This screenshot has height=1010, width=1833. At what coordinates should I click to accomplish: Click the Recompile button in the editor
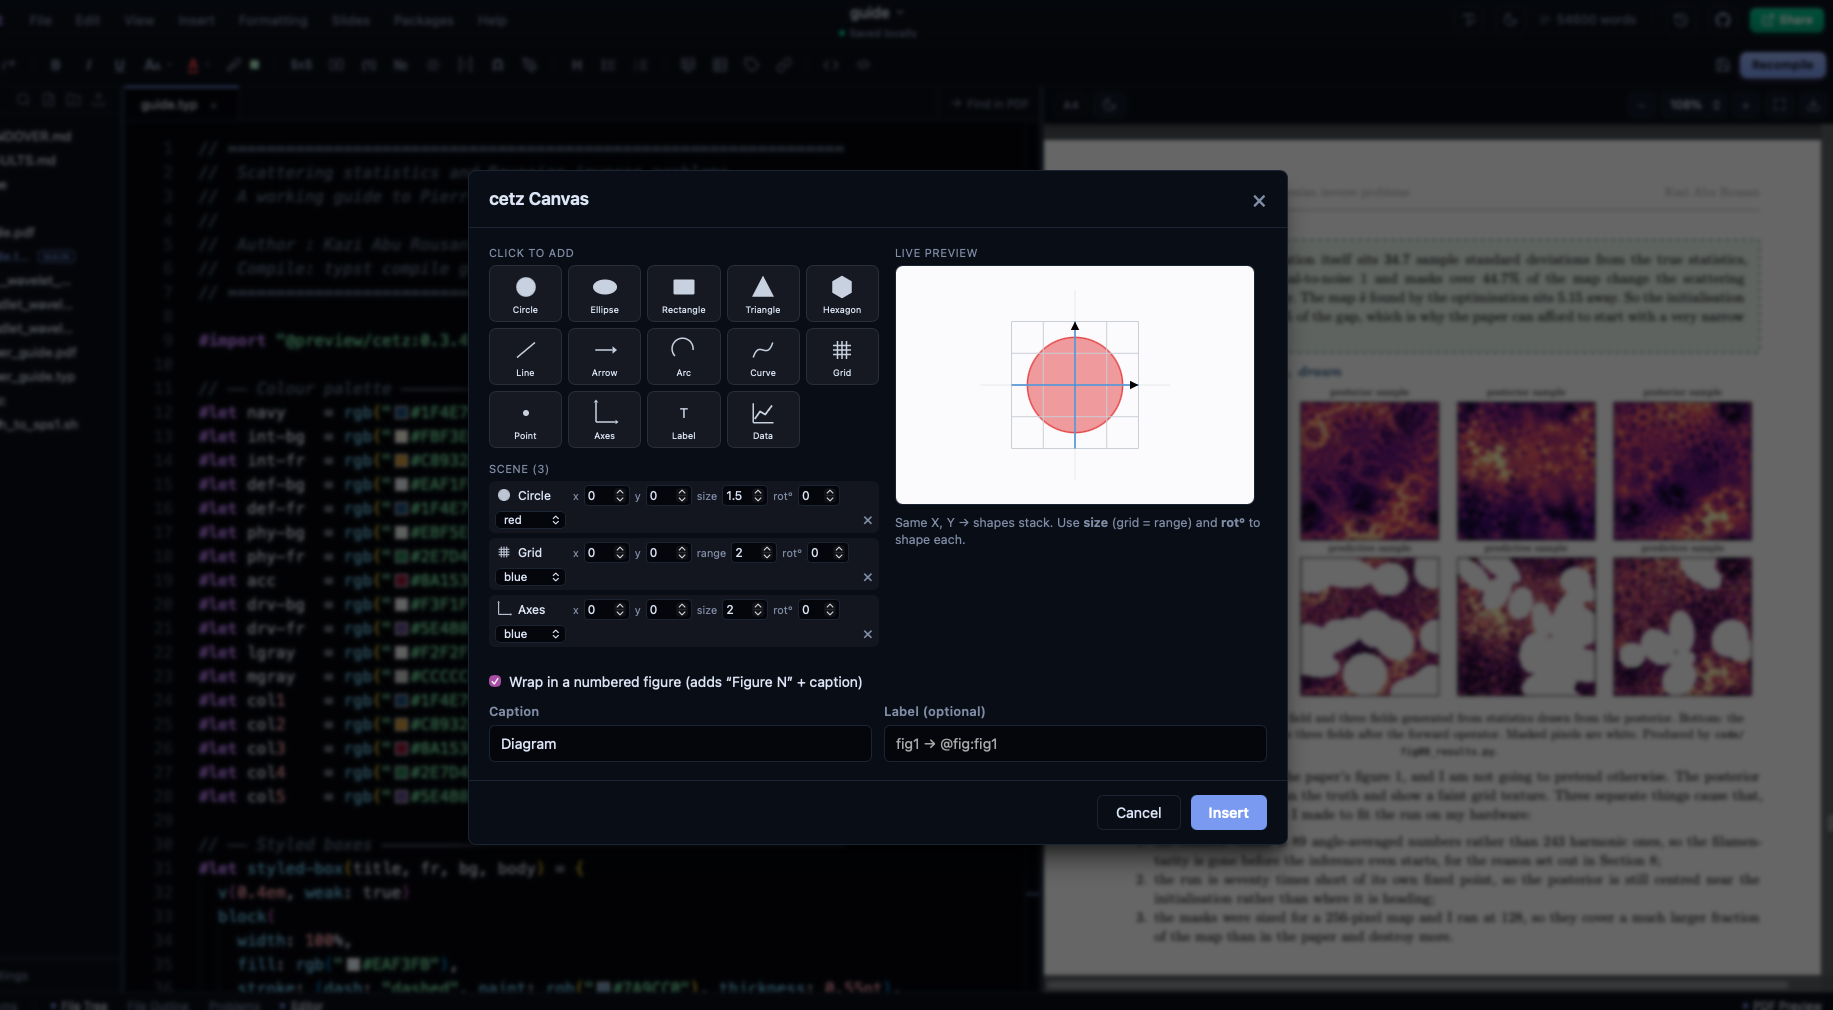pos(1783,65)
